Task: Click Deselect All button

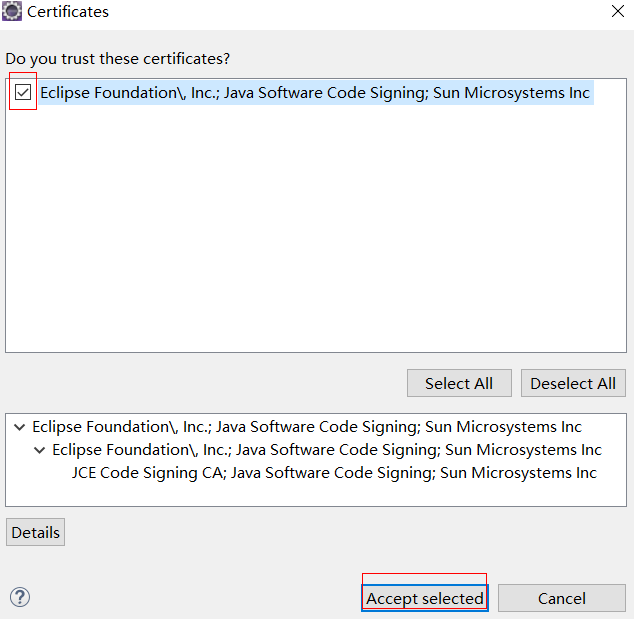Action: 573,383
